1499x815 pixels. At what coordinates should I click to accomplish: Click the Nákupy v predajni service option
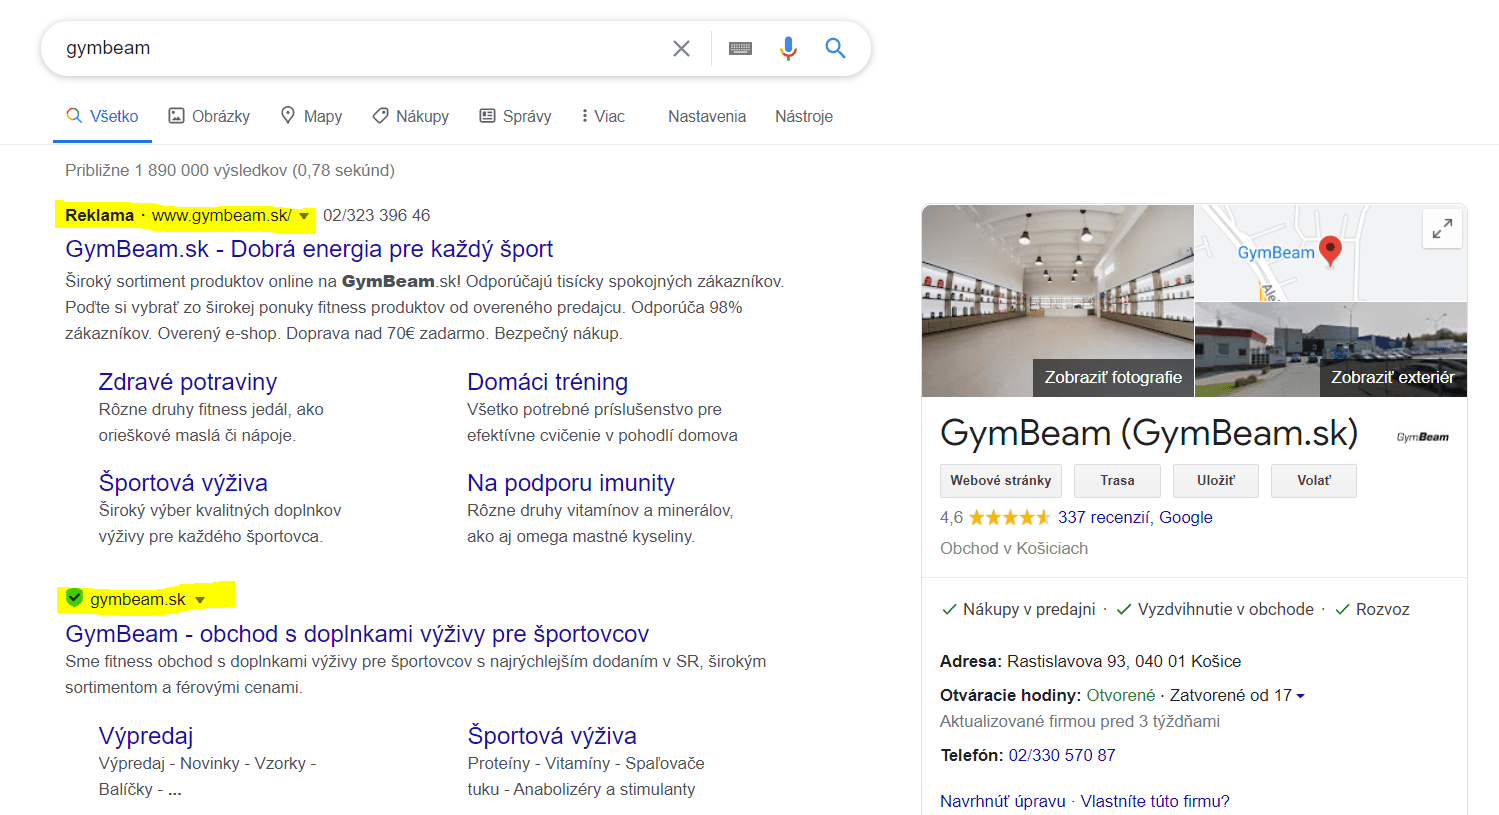pyautogui.click(x=1029, y=609)
